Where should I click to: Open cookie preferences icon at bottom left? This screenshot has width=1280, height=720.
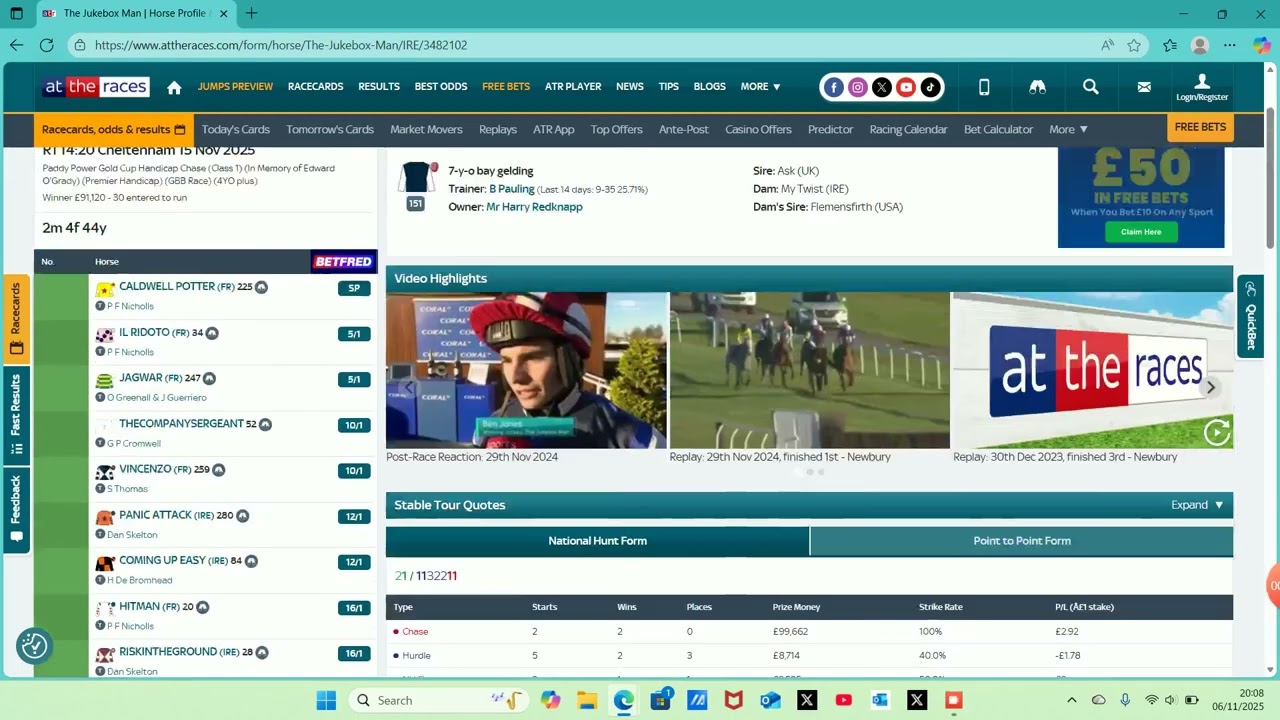click(35, 646)
